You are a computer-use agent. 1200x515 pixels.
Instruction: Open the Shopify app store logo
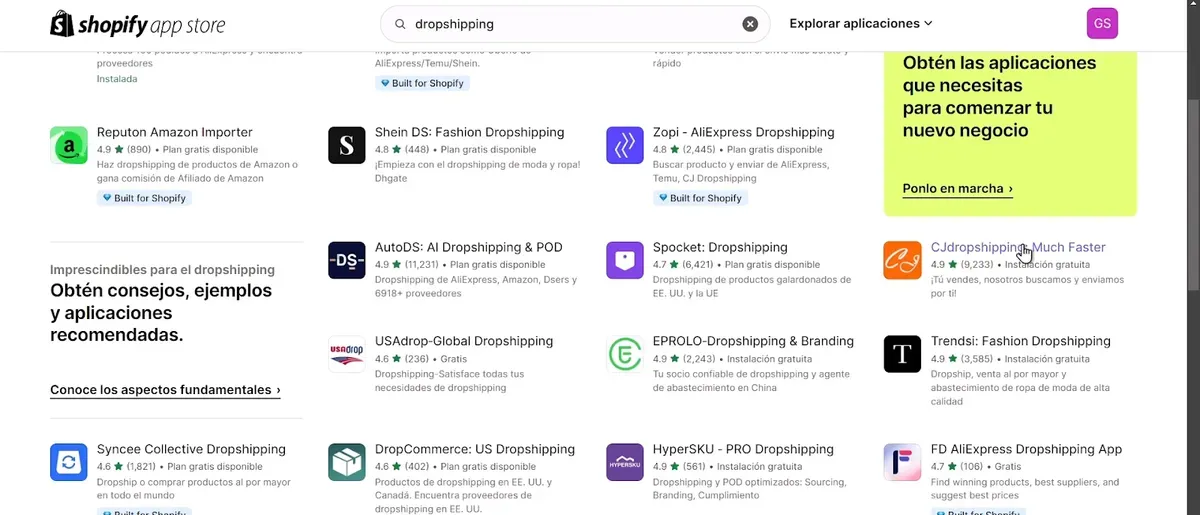[138, 24]
